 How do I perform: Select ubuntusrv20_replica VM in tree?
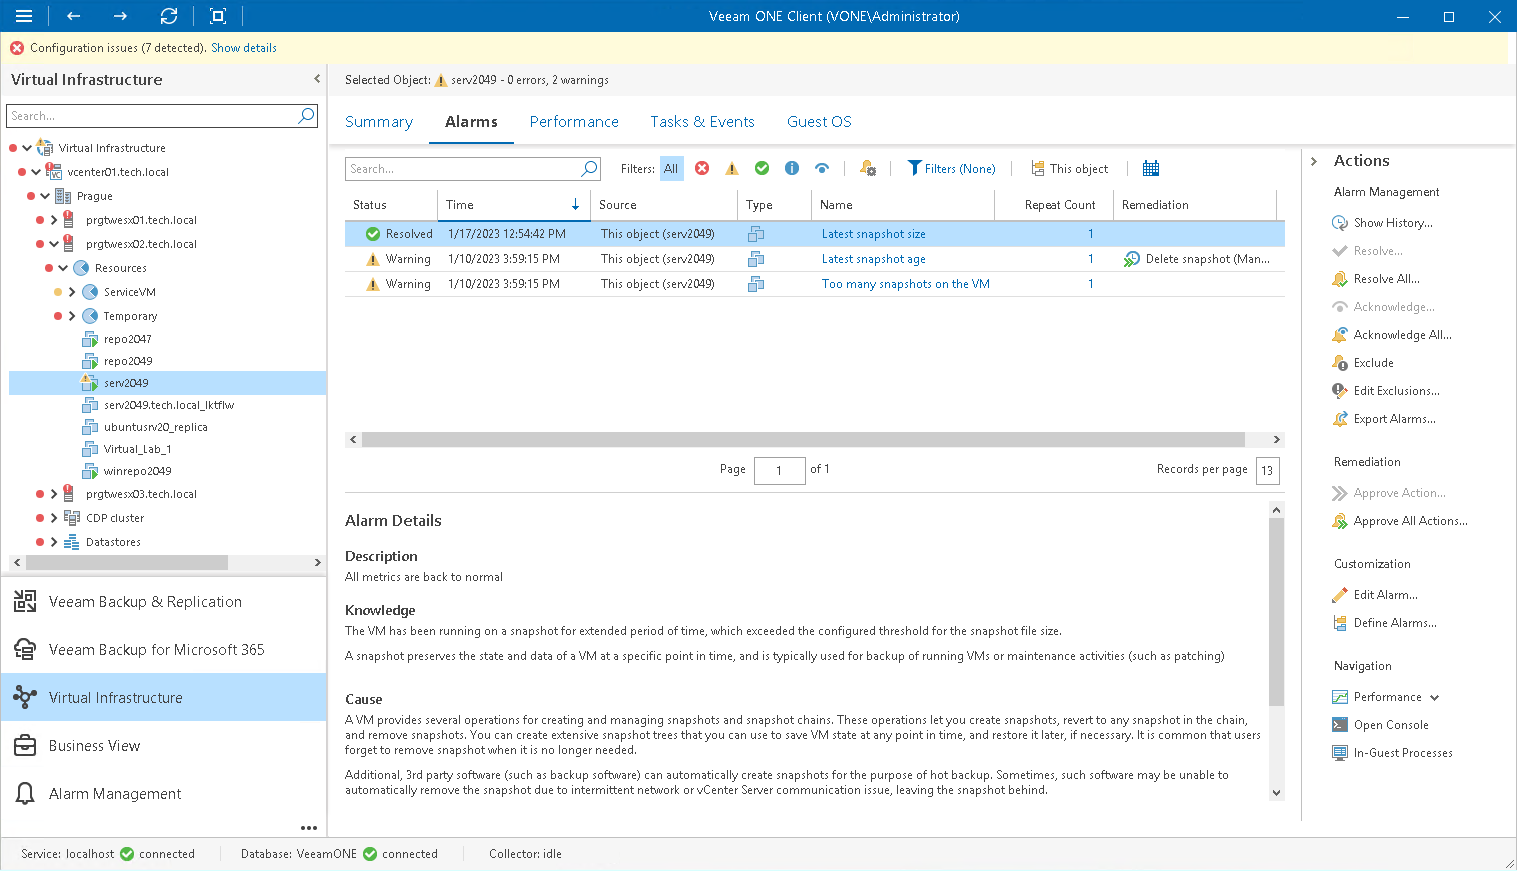155,427
